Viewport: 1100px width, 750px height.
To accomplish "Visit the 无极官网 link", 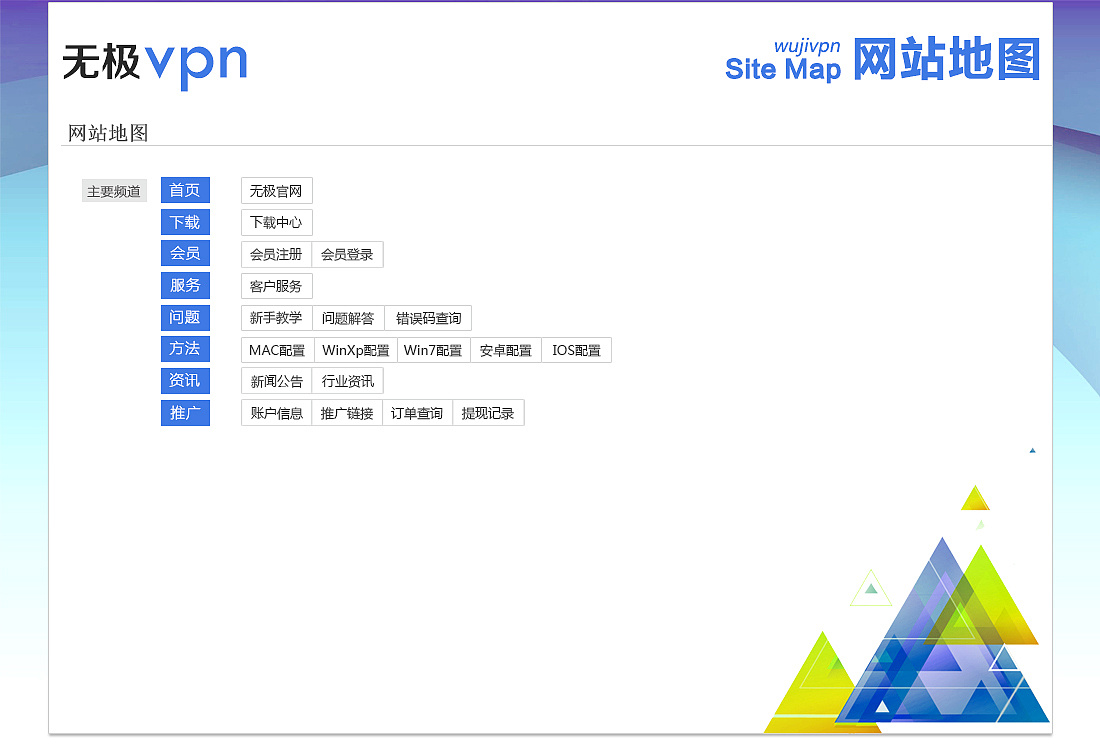I will tap(276, 190).
